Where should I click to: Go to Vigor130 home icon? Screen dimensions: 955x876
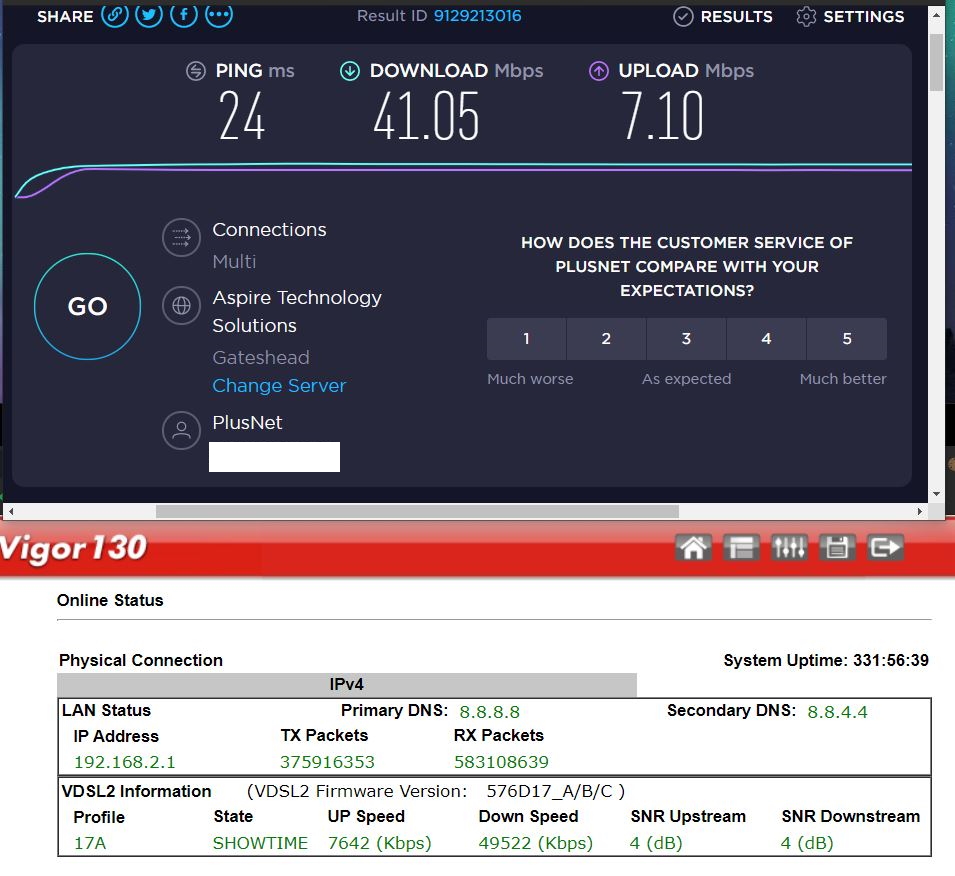pos(694,547)
